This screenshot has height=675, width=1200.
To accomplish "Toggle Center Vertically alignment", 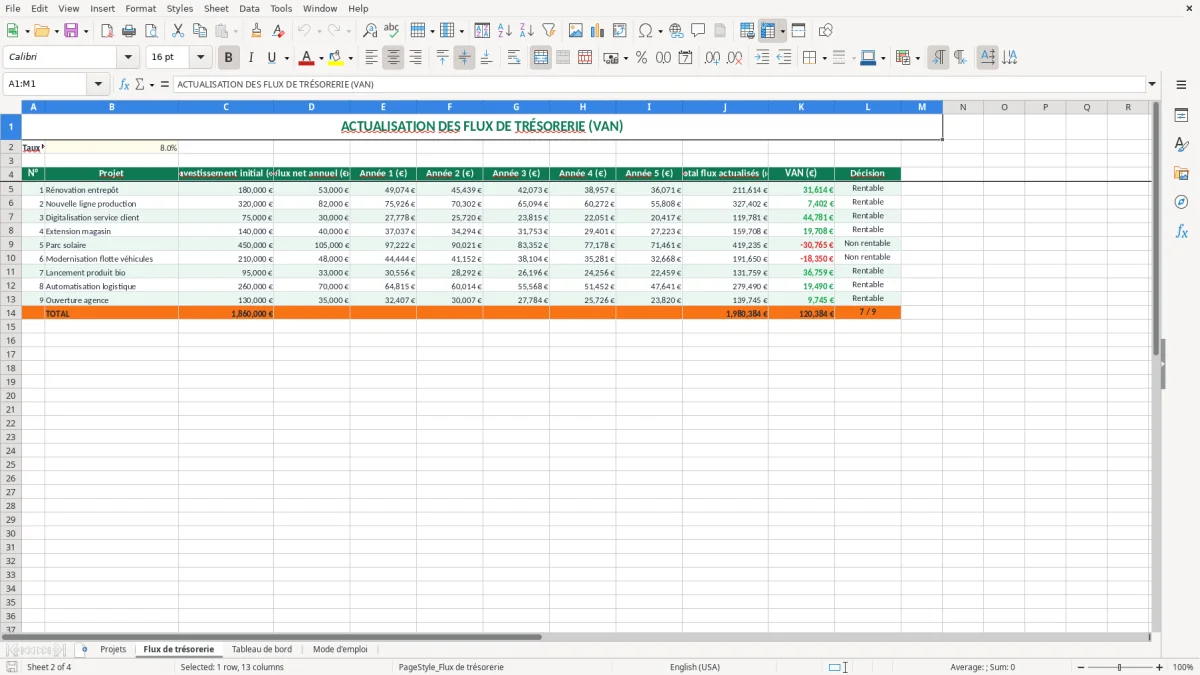I will coord(464,58).
